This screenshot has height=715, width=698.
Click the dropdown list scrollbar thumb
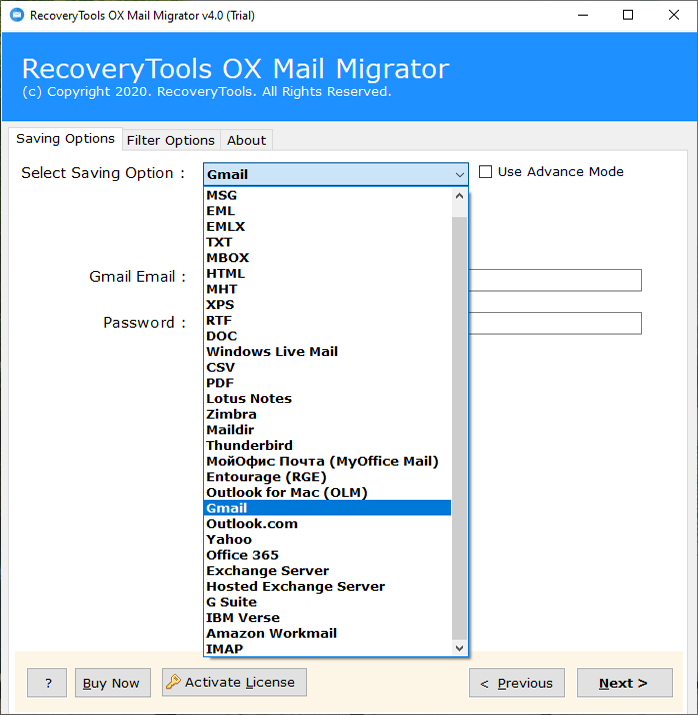click(460, 428)
